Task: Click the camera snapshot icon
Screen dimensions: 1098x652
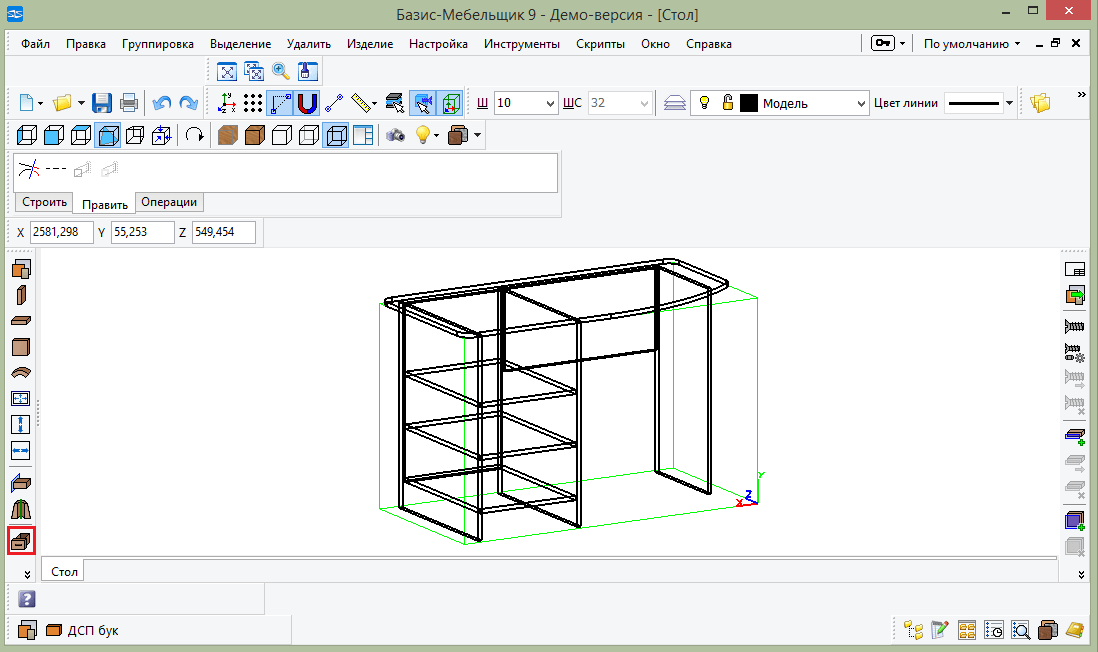Action: point(396,135)
